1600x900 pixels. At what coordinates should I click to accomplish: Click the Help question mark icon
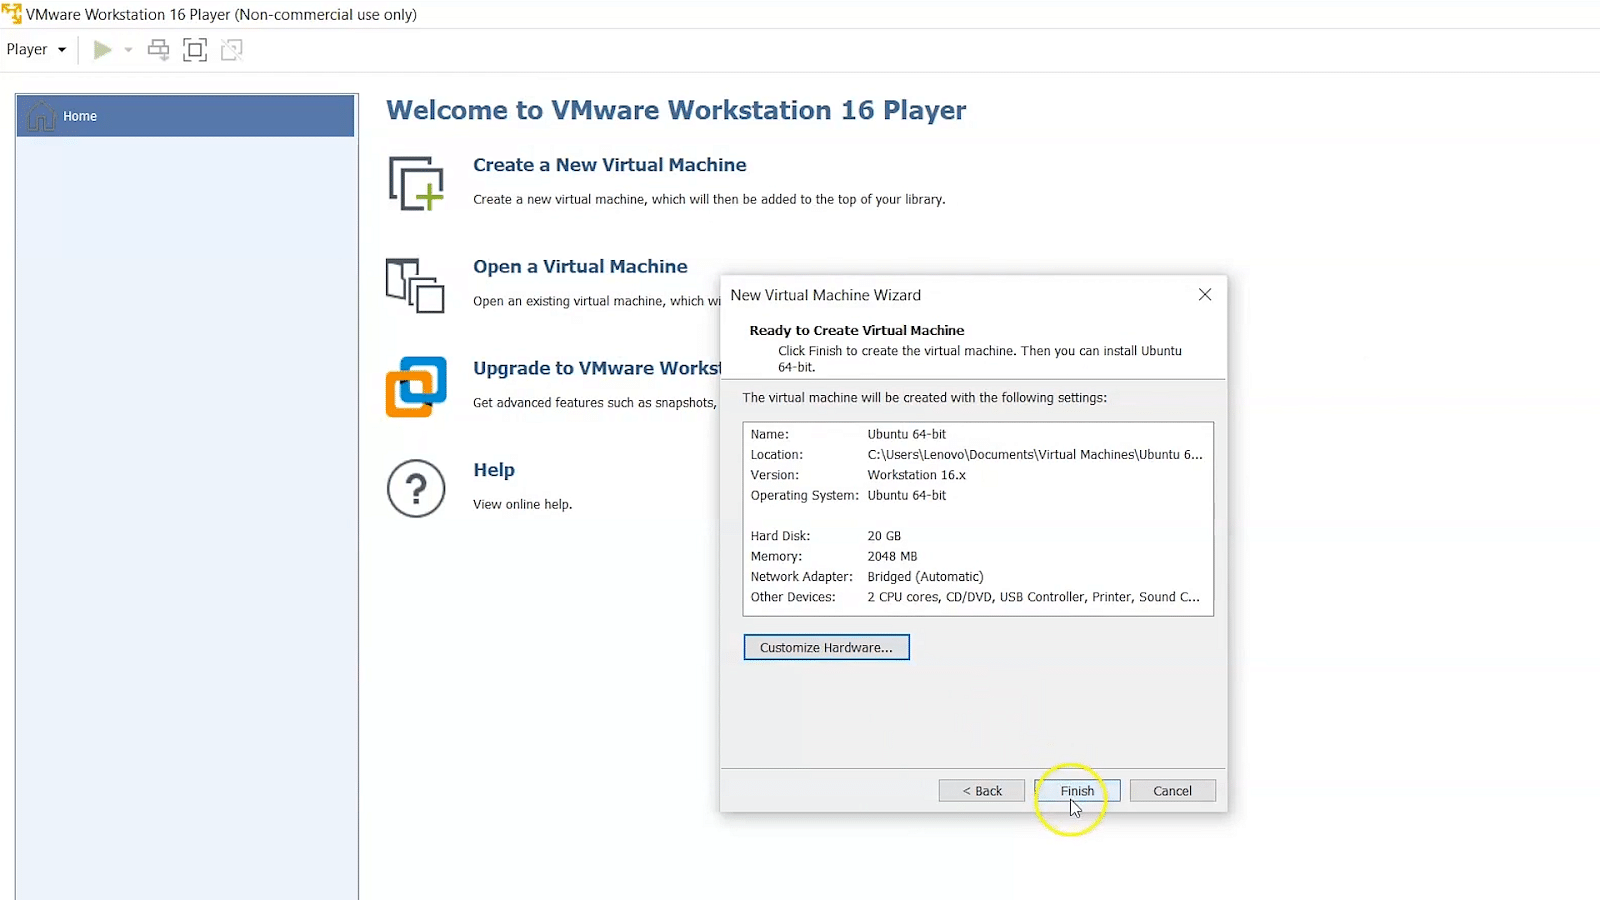[x=416, y=488]
